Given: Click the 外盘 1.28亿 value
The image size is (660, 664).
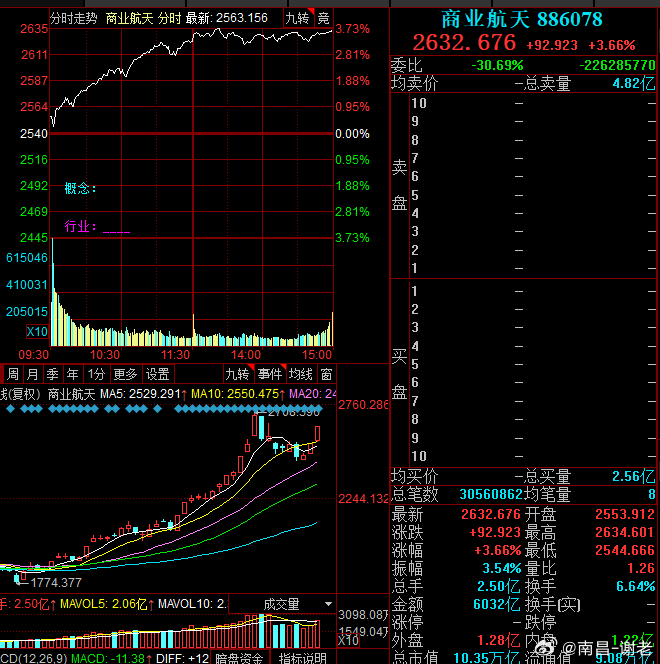Looking at the screenshot, I should click(x=499, y=640).
